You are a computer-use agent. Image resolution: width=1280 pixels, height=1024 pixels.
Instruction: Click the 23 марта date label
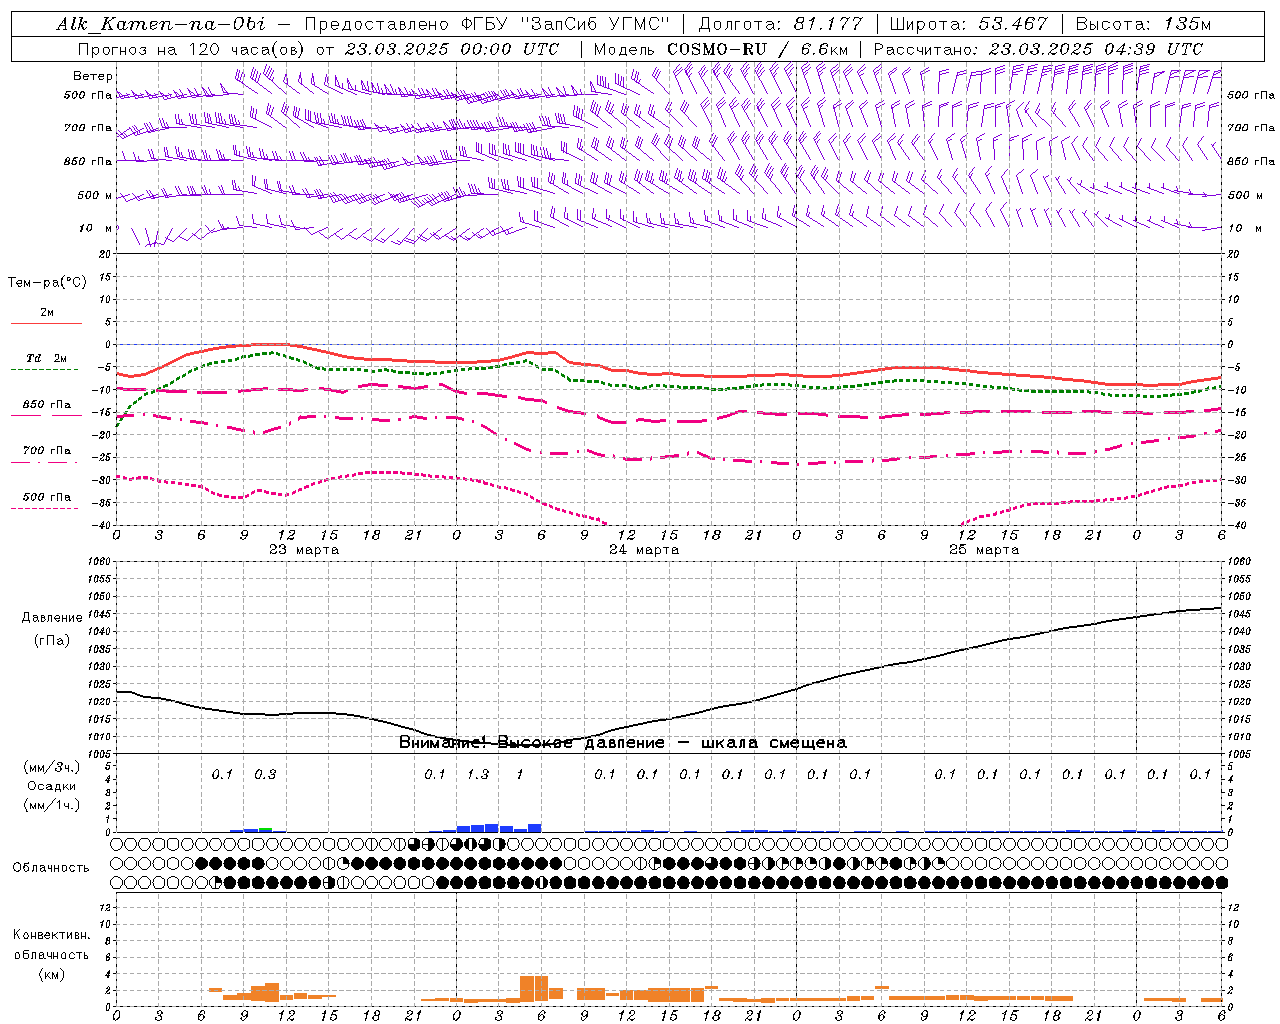304,550
